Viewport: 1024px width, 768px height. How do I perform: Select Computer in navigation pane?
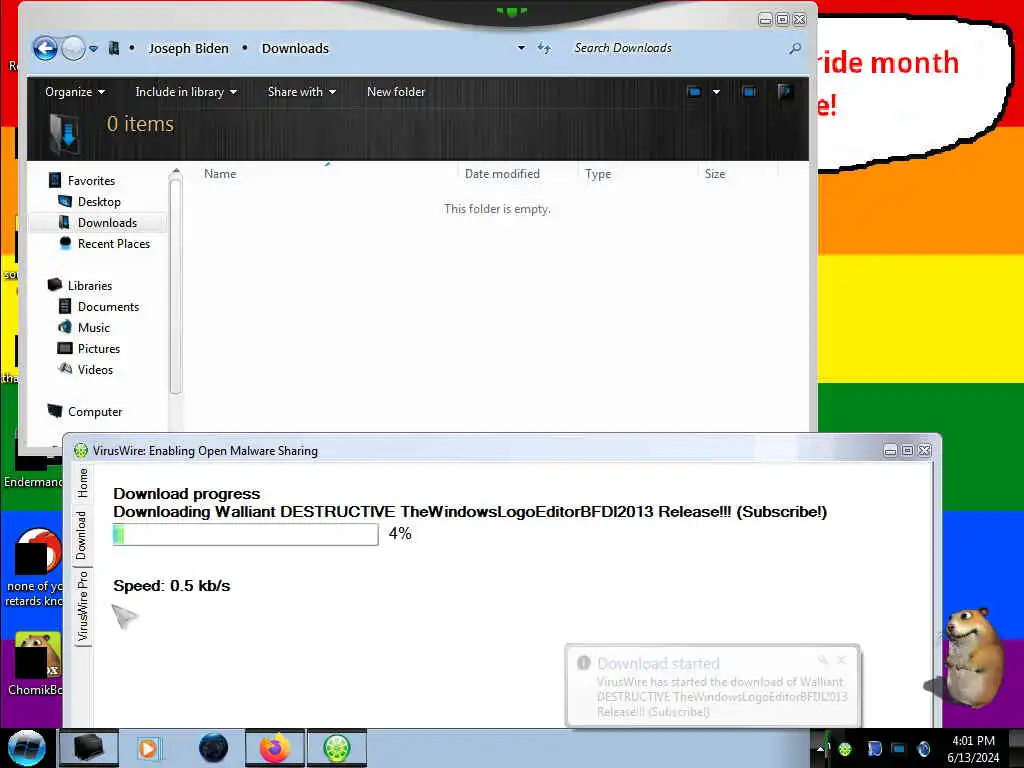pos(95,411)
